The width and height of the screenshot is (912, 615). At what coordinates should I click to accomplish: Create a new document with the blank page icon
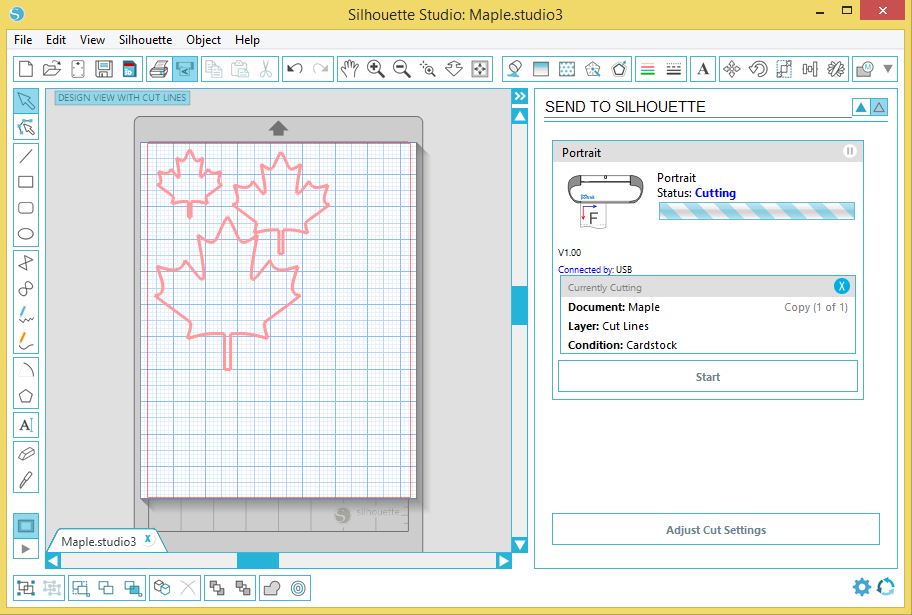coord(26,69)
